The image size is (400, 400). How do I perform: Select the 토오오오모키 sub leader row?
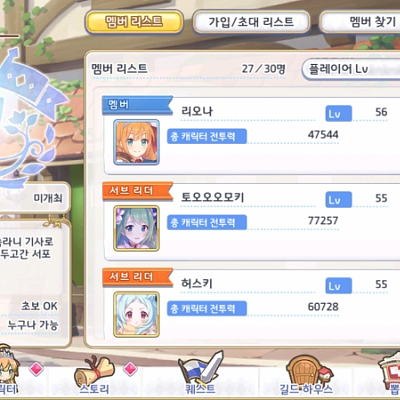click(252, 221)
